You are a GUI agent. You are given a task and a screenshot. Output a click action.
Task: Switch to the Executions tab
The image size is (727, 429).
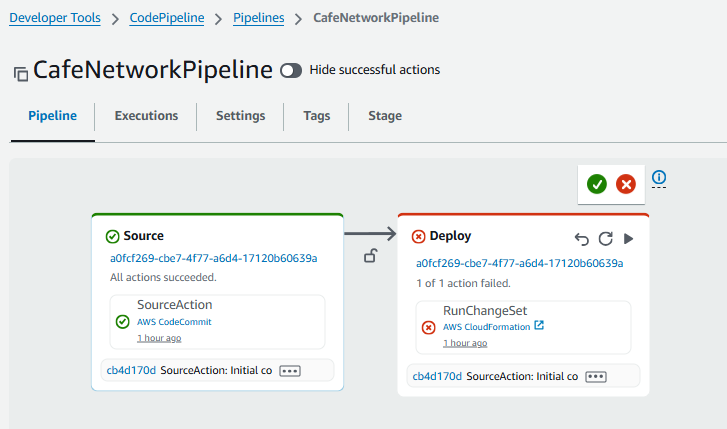[x=146, y=115]
